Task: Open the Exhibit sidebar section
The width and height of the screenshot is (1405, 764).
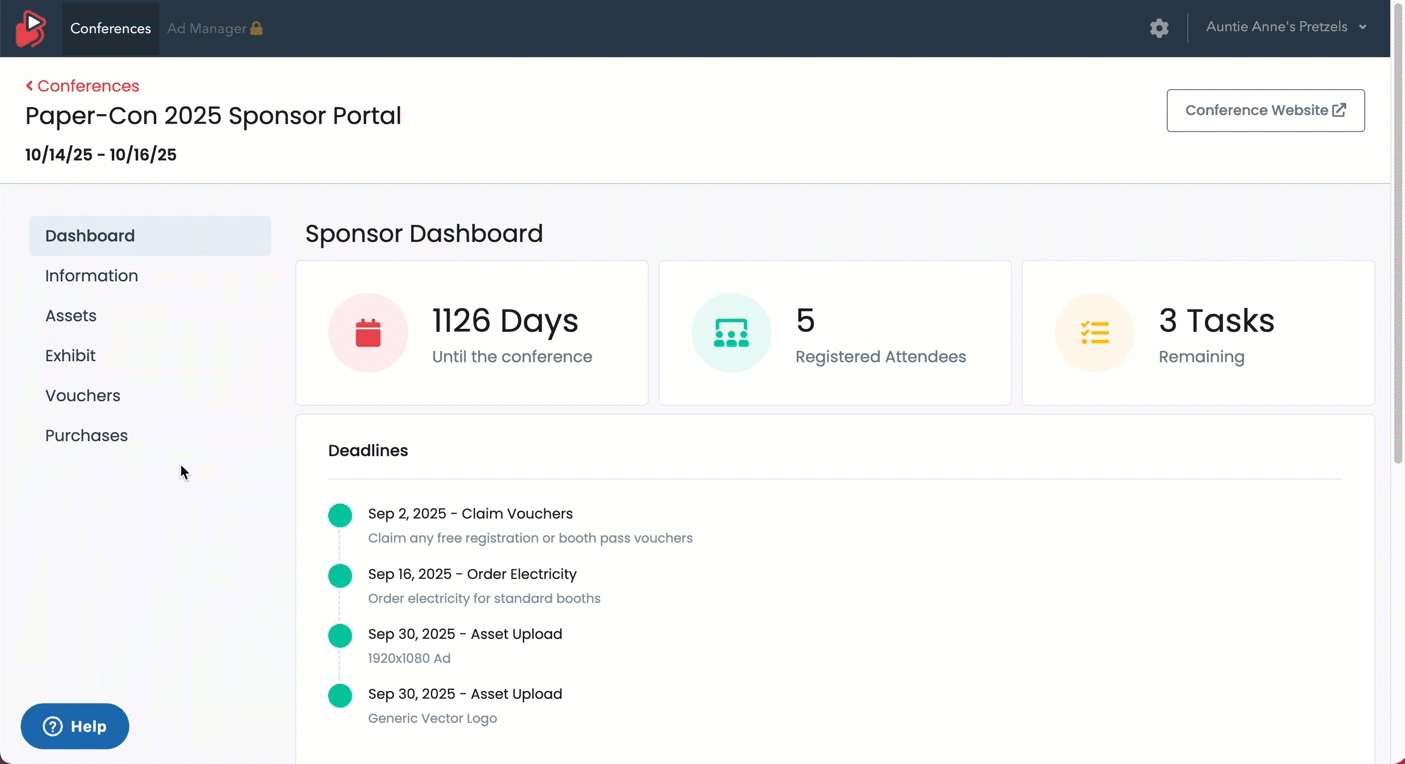Action: pos(70,356)
